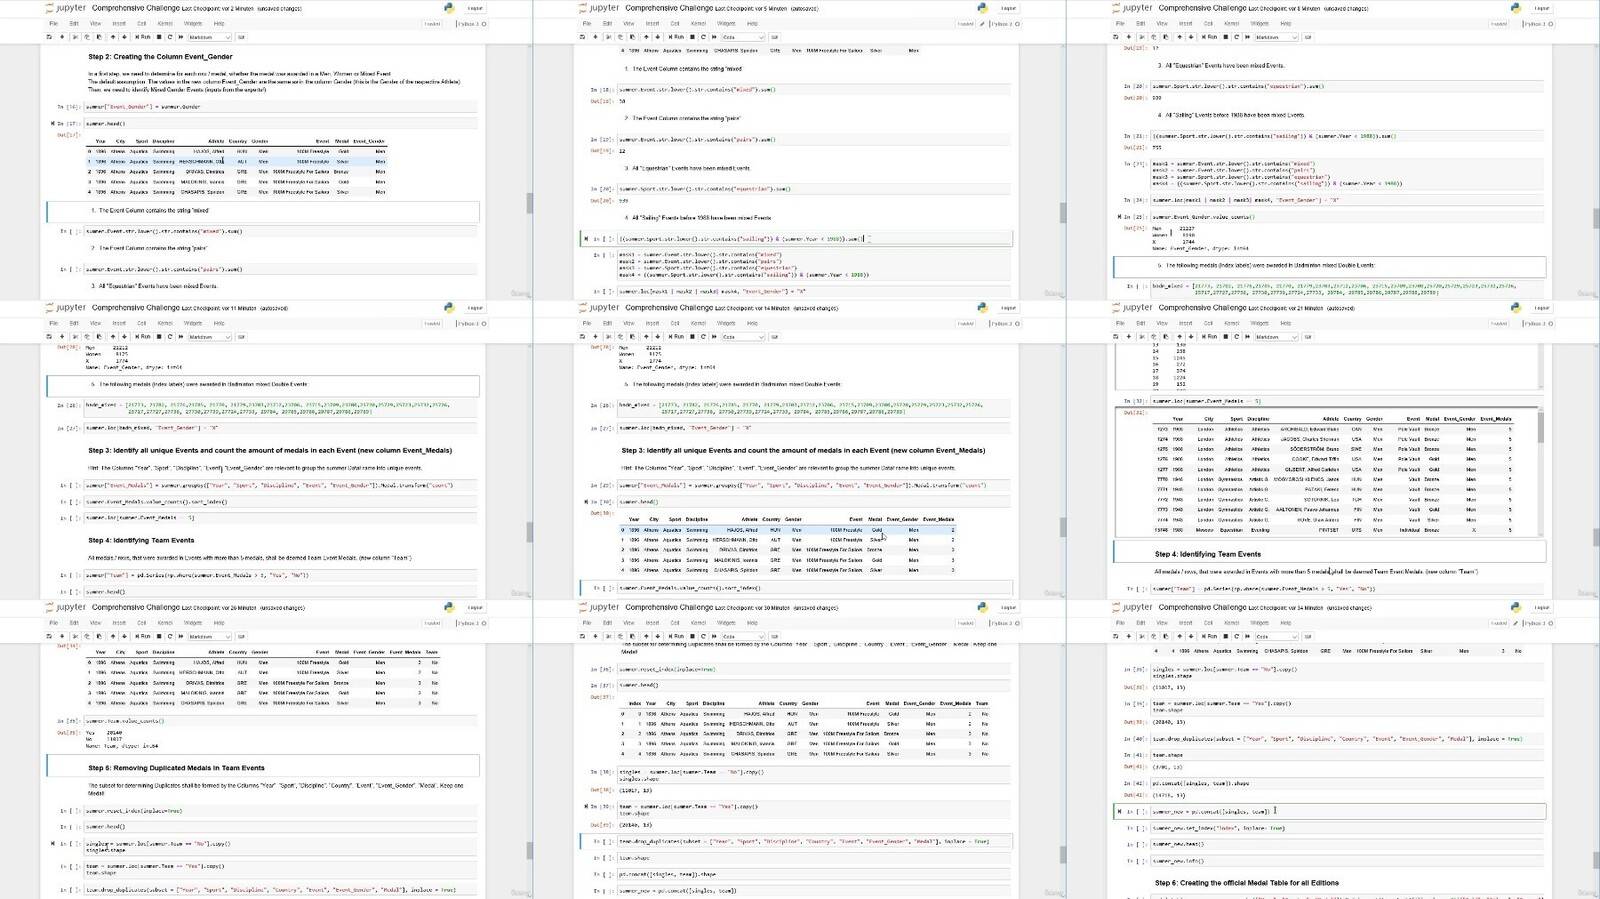
Task: Interrupt kernel stop icon, 'vor 8 Minuten' notebook
Action: 1225,37
